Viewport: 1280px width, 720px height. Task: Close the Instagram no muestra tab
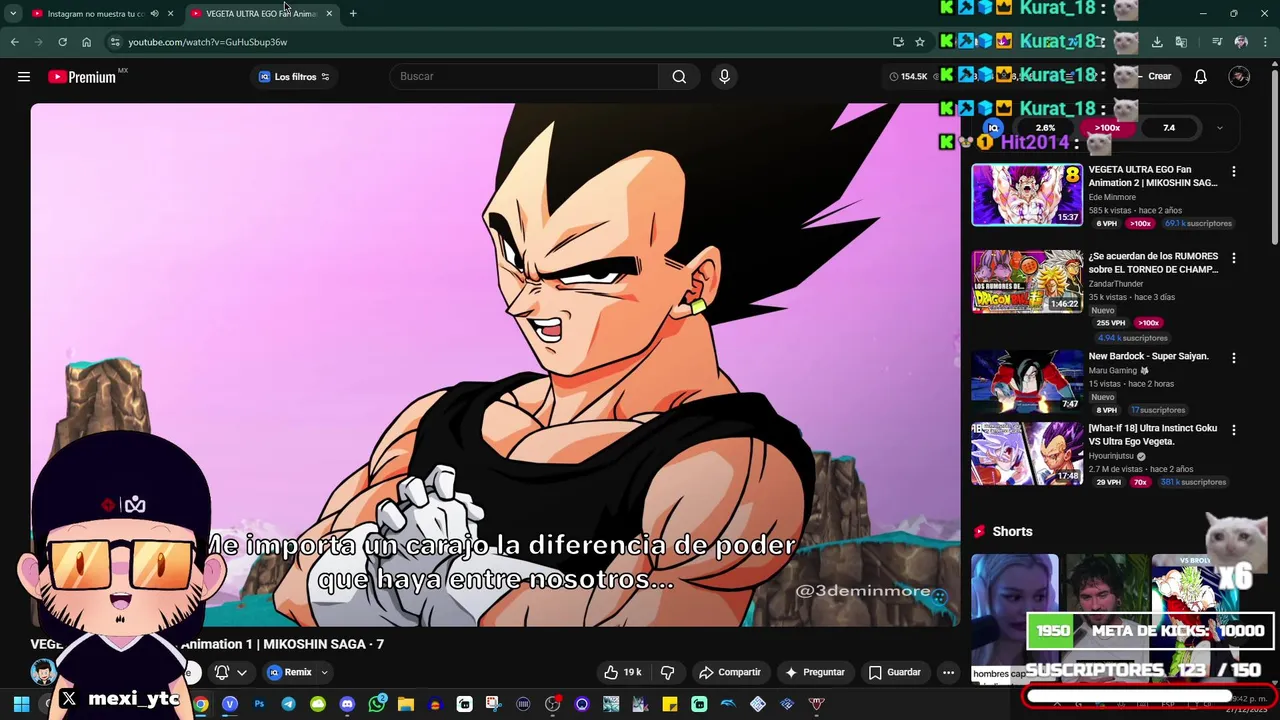[171, 14]
